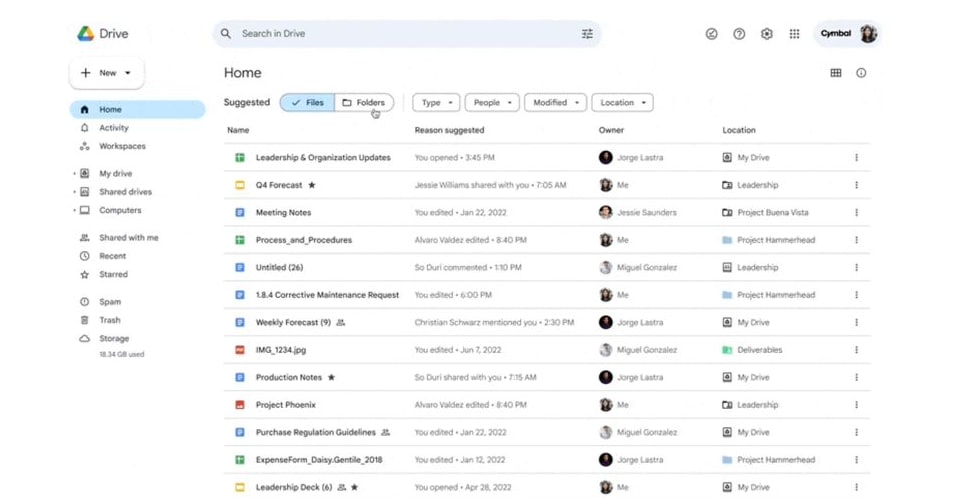Switch suggestions to Folders

[364, 102]
